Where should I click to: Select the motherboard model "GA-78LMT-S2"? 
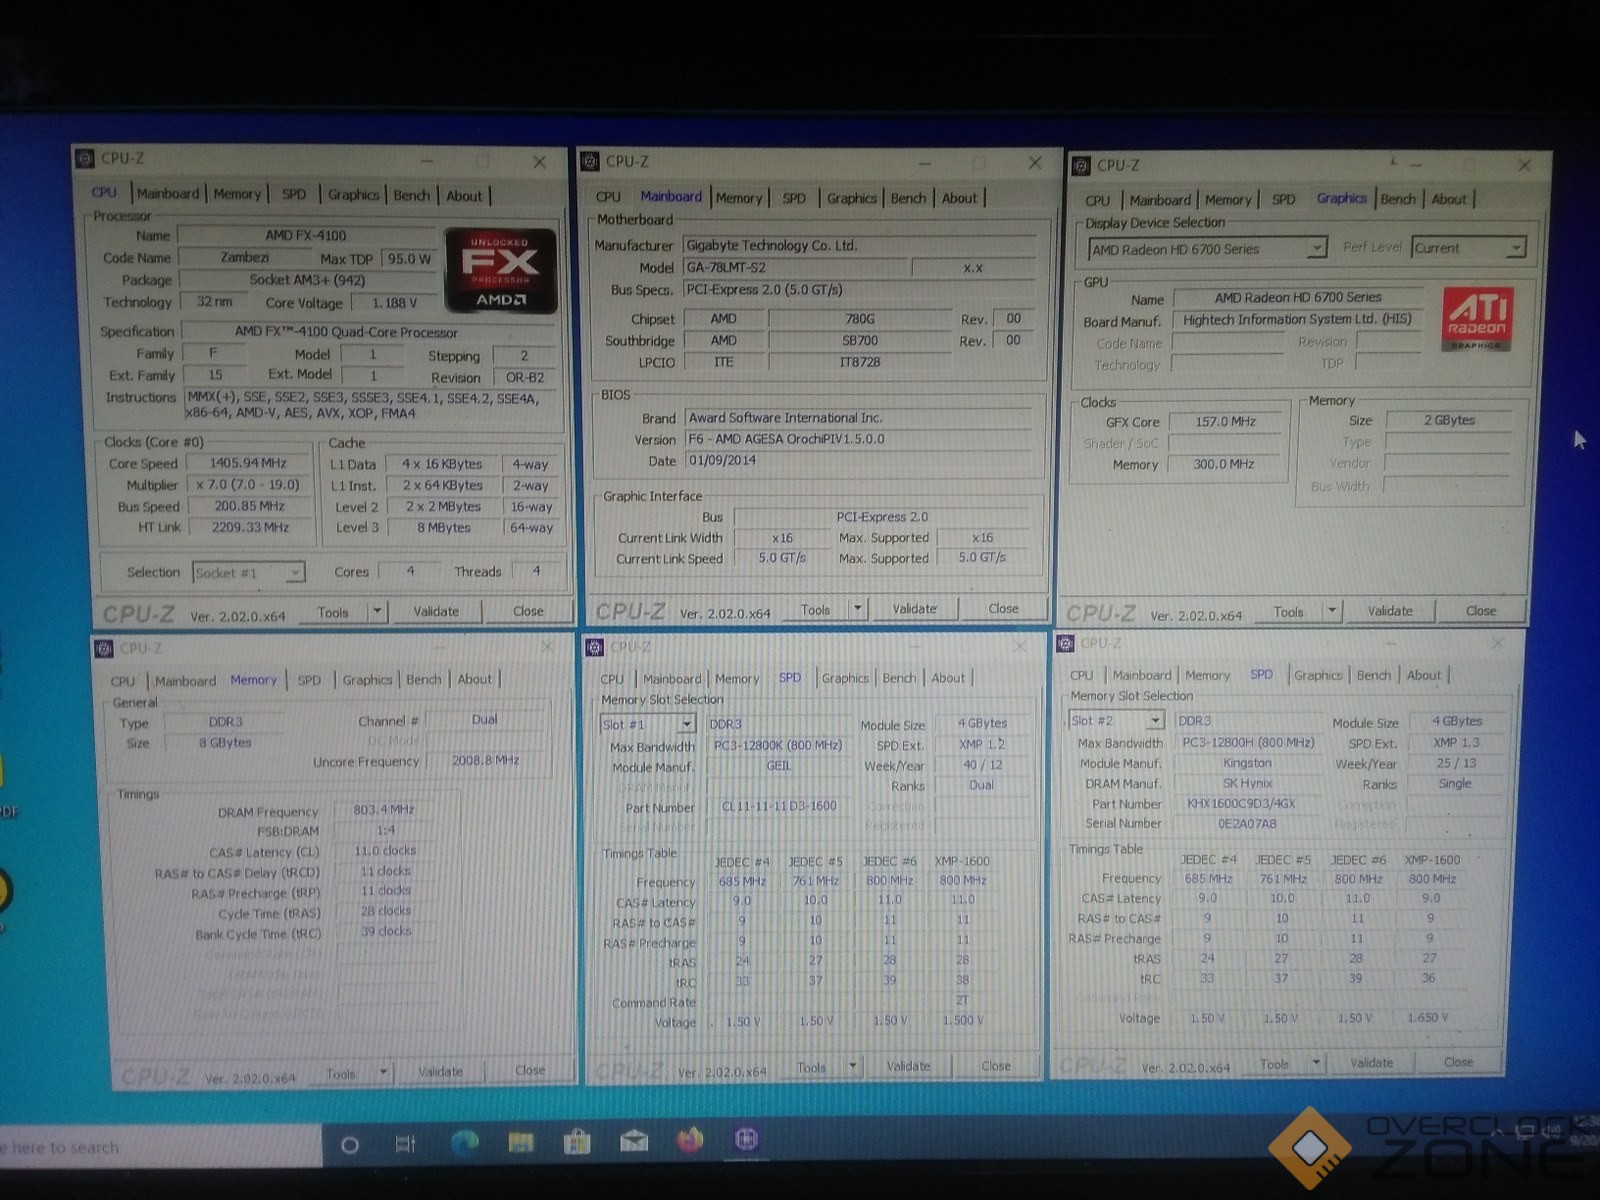[x=726, y=267]
